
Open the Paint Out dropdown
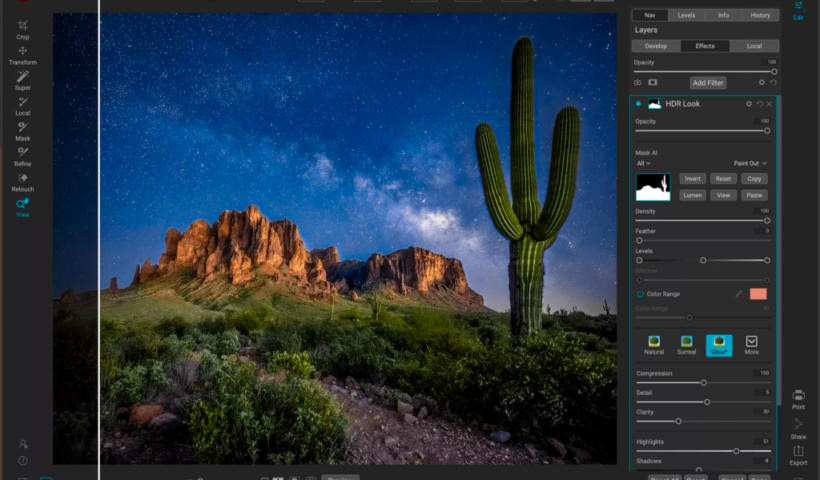pyautogui.click(x=750, y=163)
